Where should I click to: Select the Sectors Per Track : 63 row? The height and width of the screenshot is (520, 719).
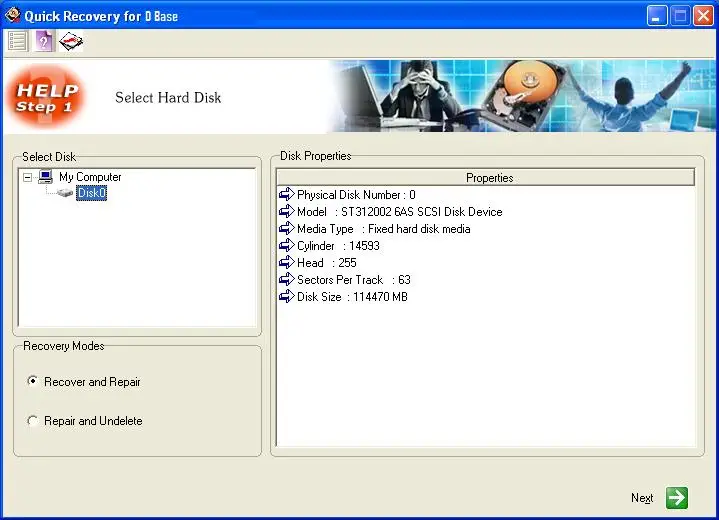(x=354, y=280)
